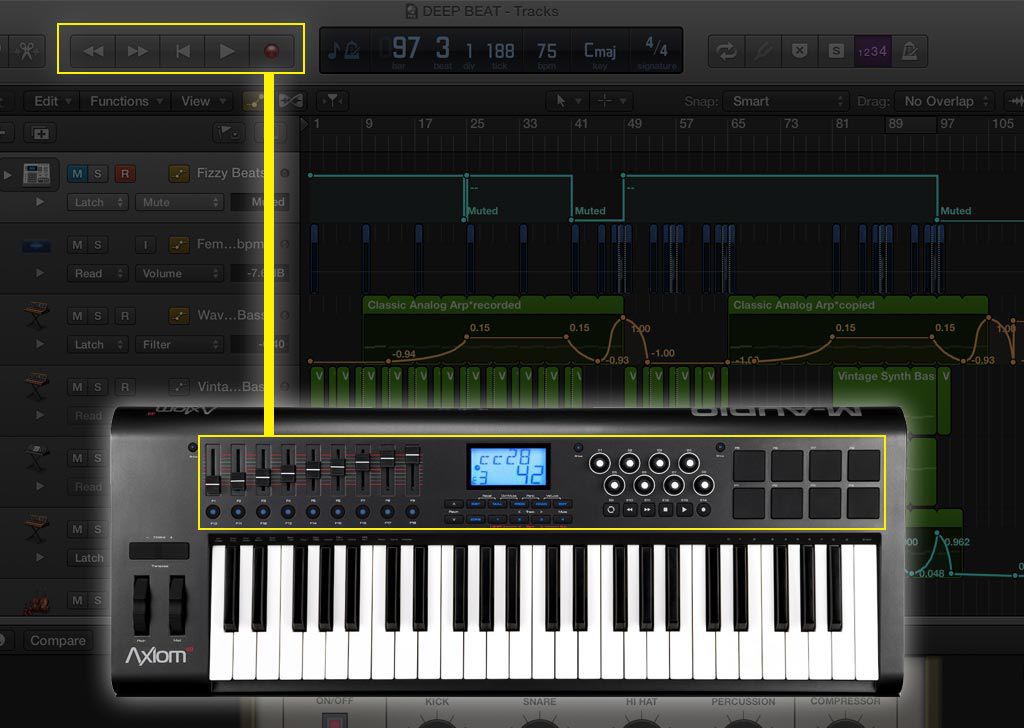1024x728 pixels.
Task: Open the Mute automation parameter menu
Action: pos(179,202)
